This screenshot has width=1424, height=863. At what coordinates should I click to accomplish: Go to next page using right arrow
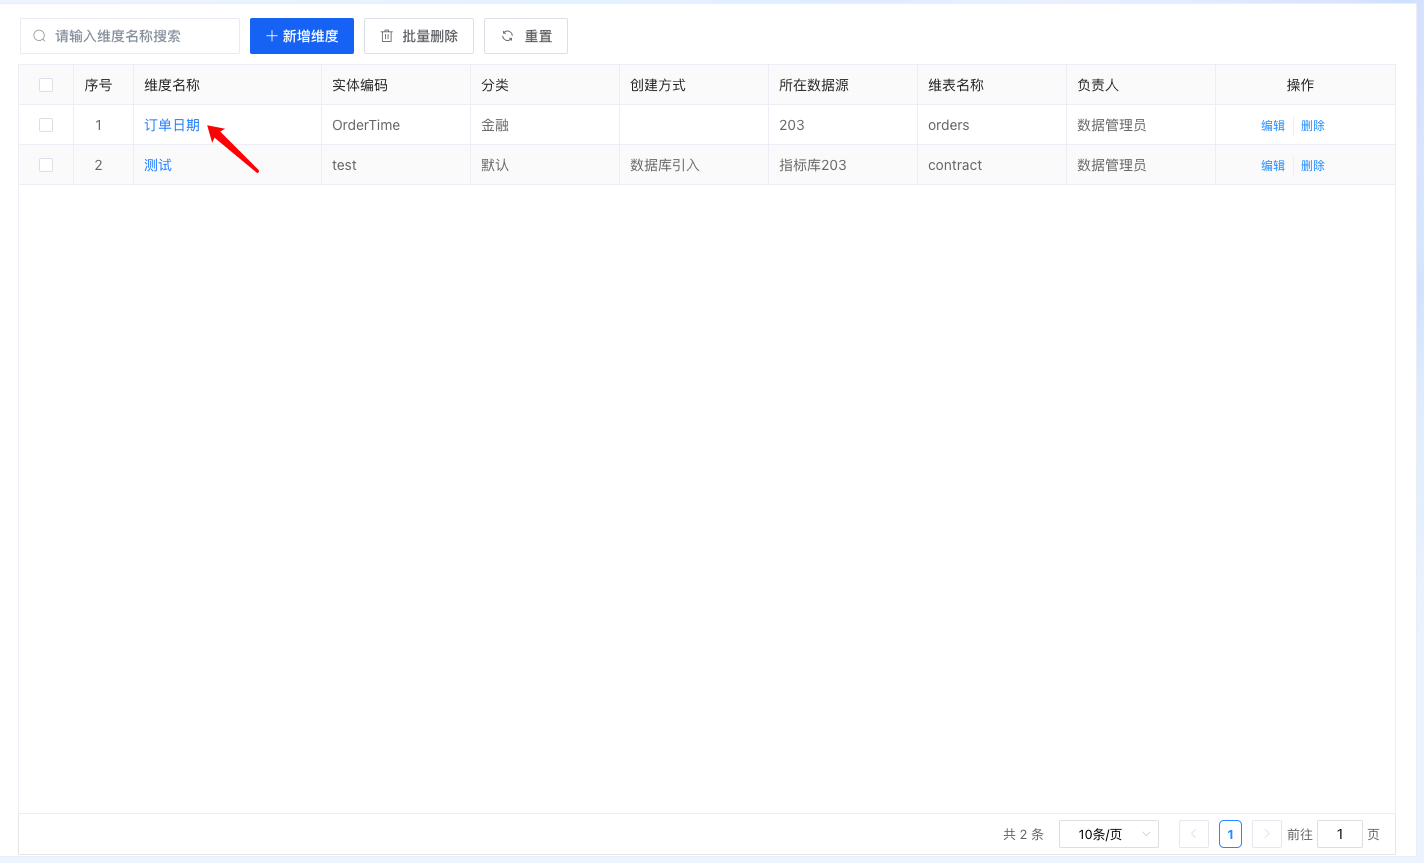click(1266, 834)
